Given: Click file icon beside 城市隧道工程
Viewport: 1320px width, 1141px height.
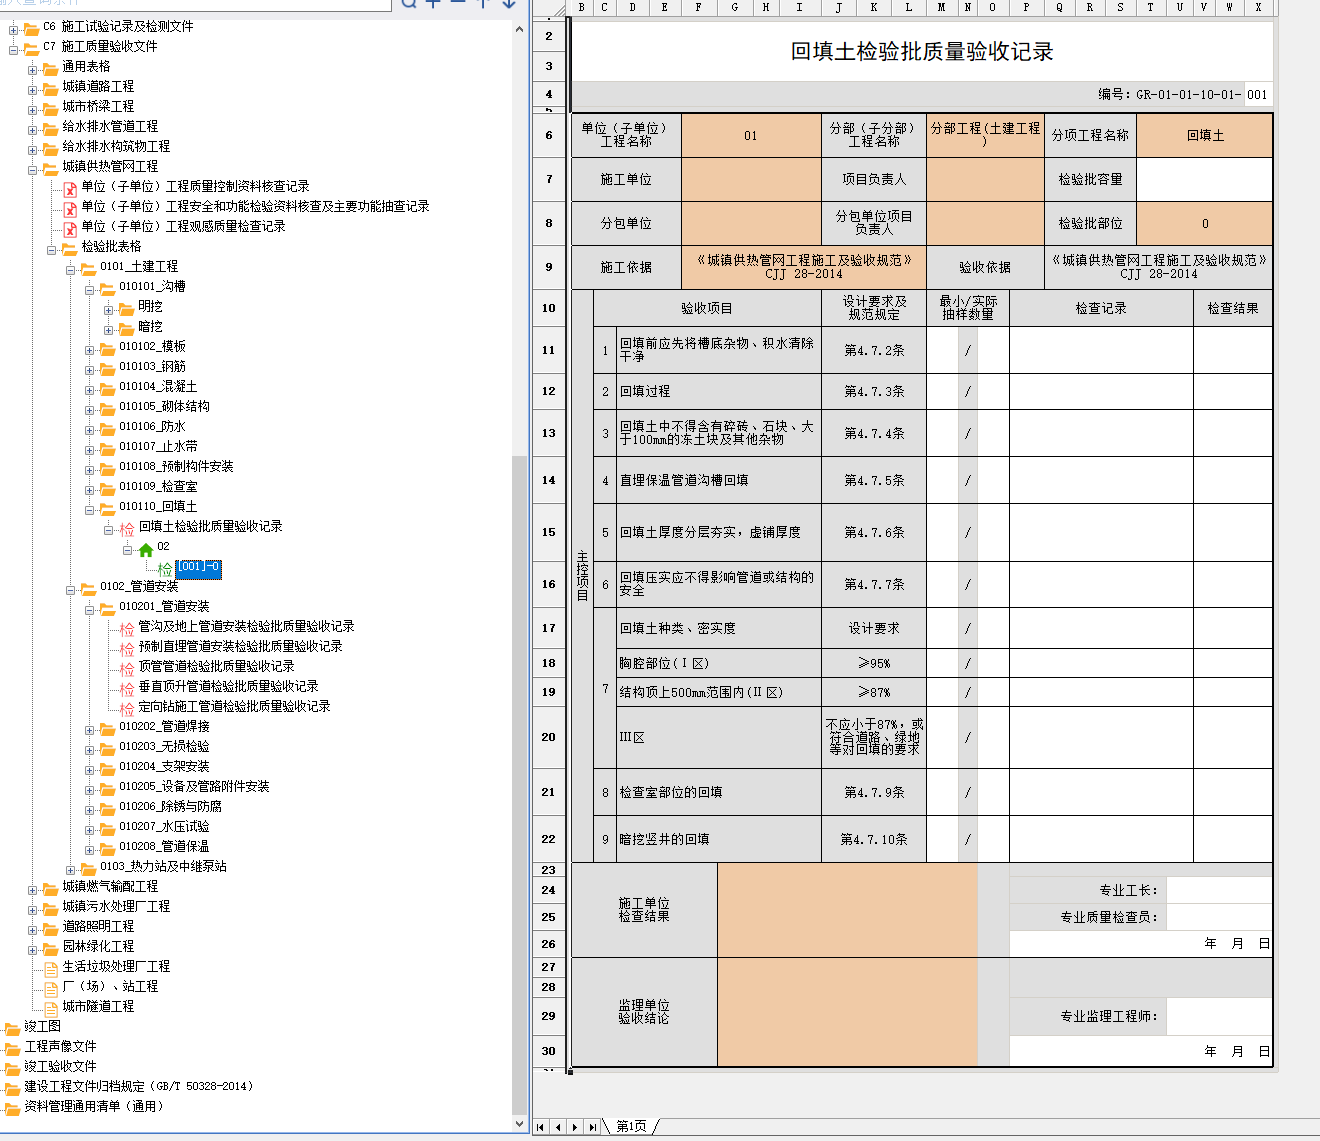Looking at the screenshot, I should [x=51, y=1008].
